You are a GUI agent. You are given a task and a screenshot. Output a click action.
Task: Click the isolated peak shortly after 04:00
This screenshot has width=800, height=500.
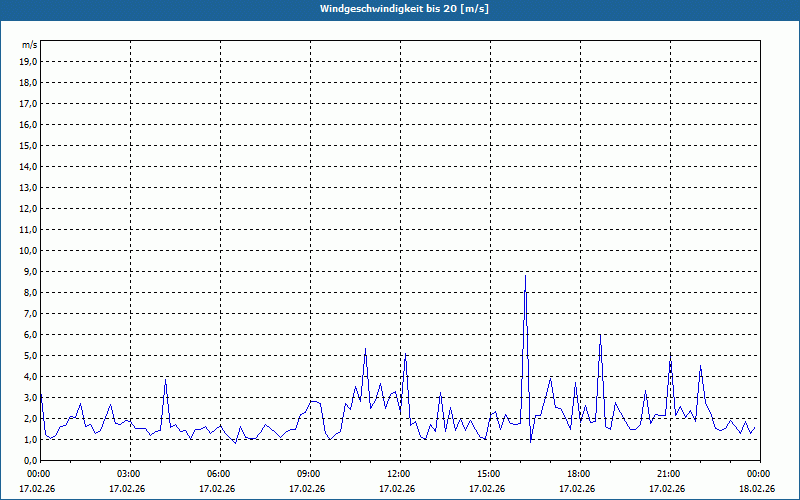pos(165,380)
